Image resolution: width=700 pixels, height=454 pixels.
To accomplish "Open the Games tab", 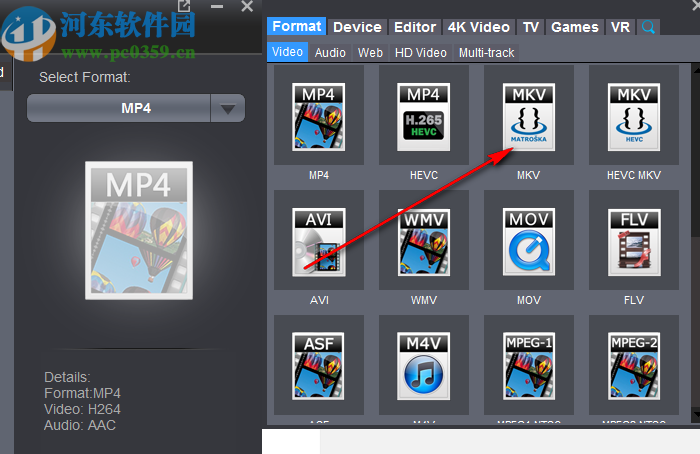I will tap(575, 27).
